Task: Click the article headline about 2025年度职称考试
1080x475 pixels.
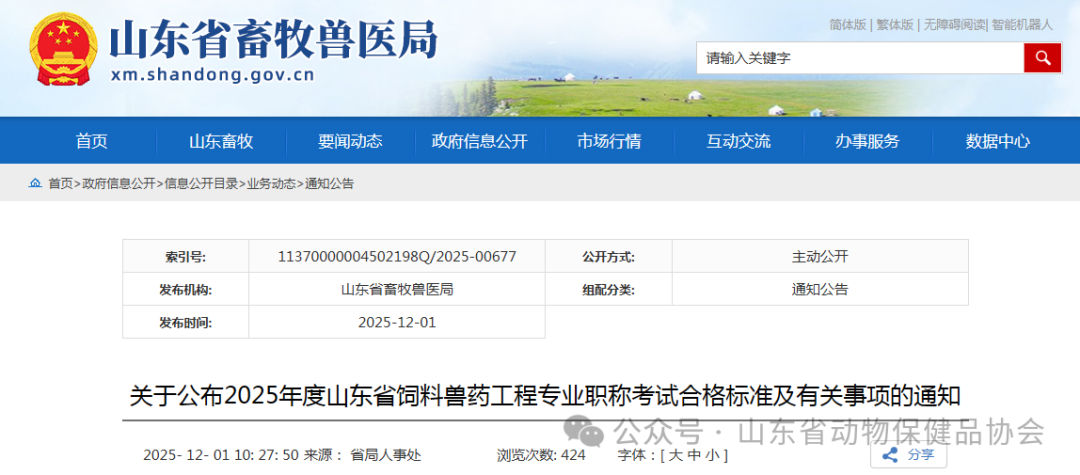Action: tap(545, 396)
